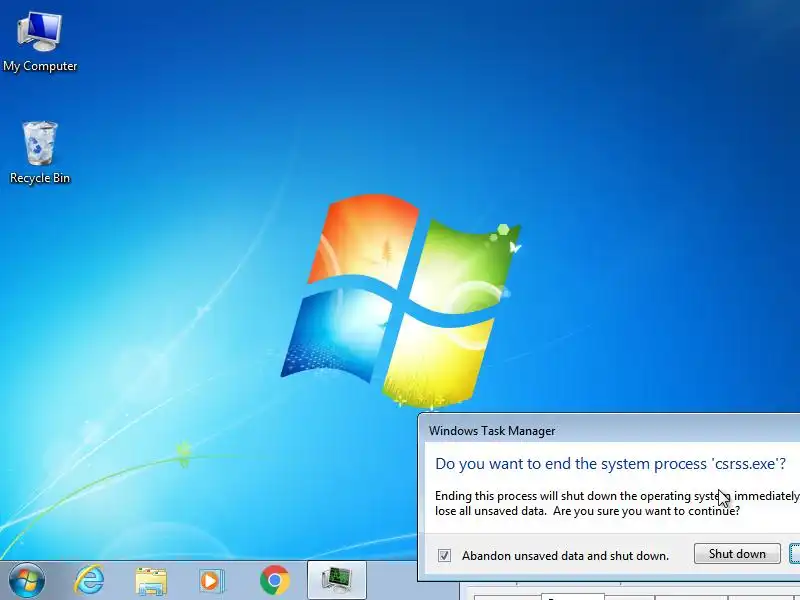This screenshot has width=800, height=600.
Task: Click the Windows Task Manager dialog title
Action: coord(492,431)
